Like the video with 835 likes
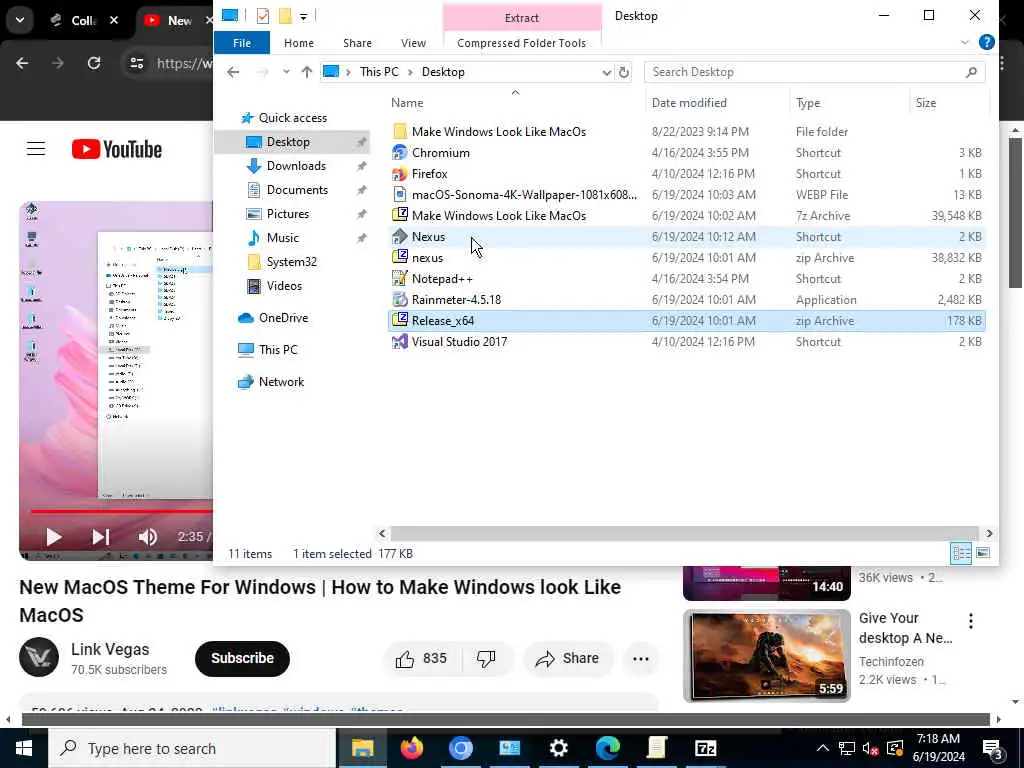This screenshot has width=1024, height=768. (421, 658)
